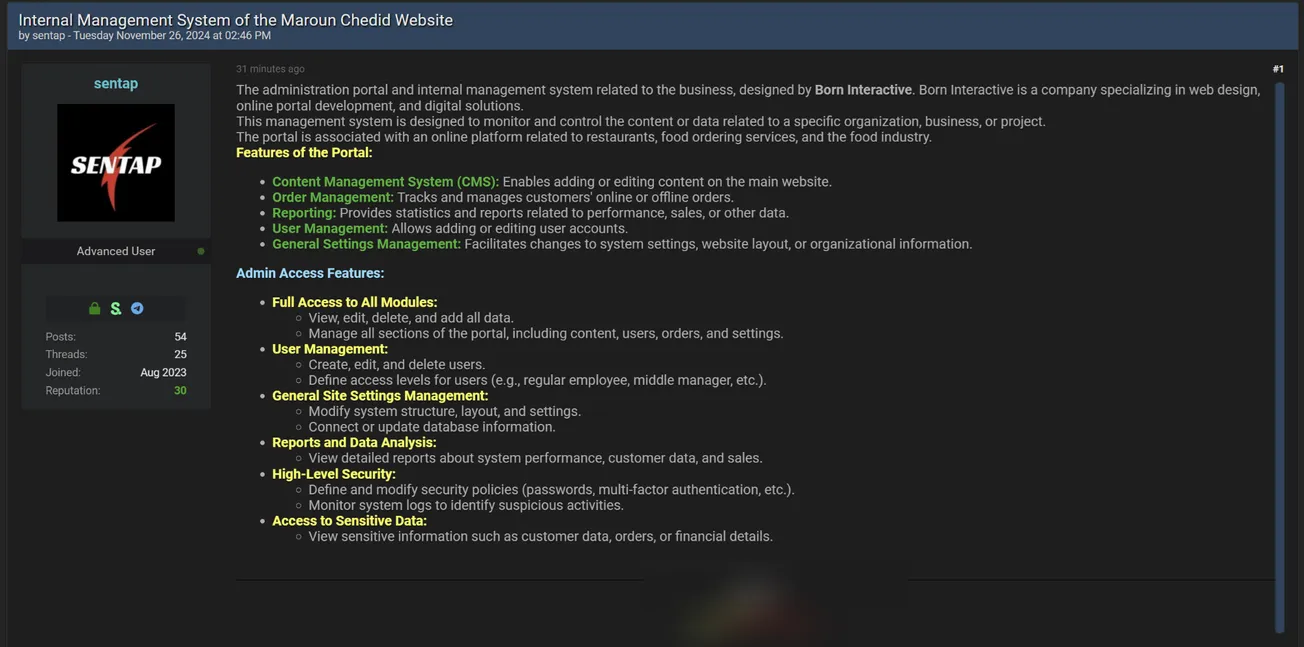Click the green lock icon in profile

[95, 308]
